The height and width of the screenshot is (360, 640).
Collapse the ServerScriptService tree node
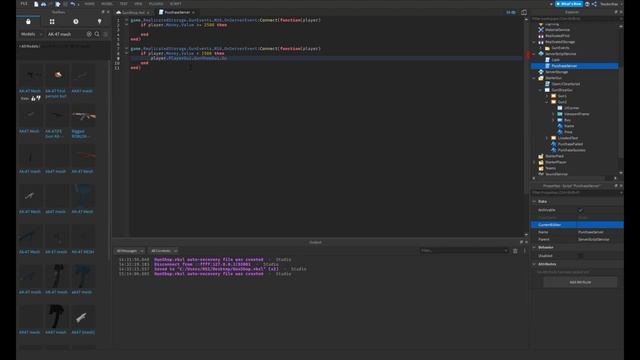[534, 54]
